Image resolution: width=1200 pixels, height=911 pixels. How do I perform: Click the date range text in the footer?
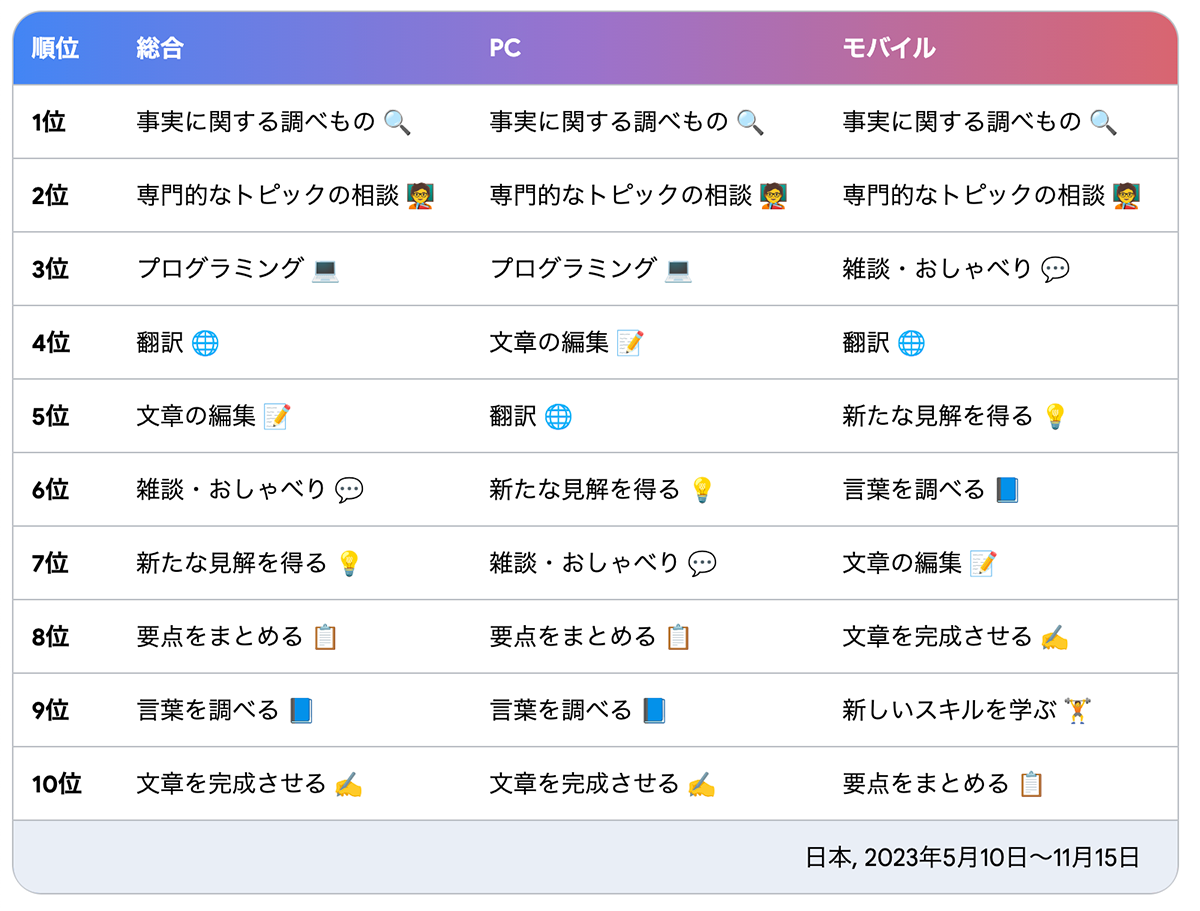tap(972, 857)
